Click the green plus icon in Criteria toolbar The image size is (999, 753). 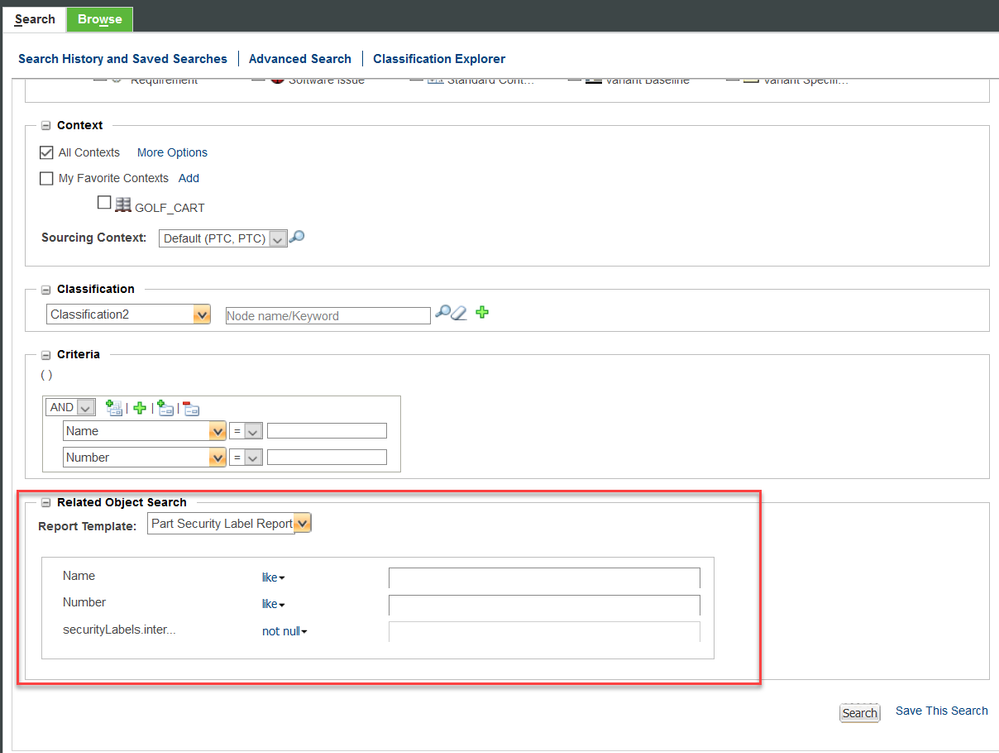tap(140, 408)
